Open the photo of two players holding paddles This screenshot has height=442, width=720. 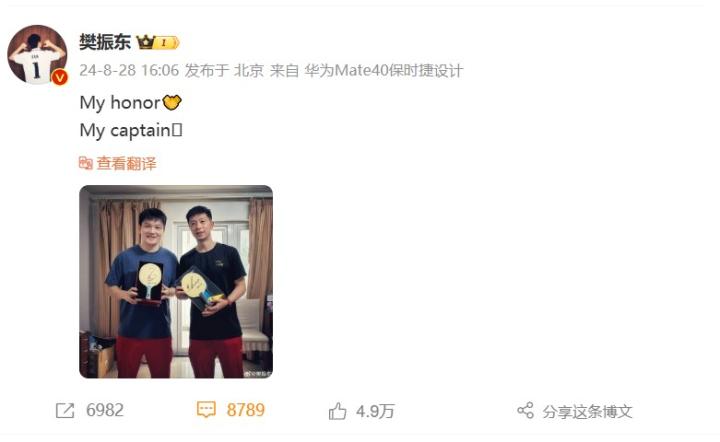[176, 281]
